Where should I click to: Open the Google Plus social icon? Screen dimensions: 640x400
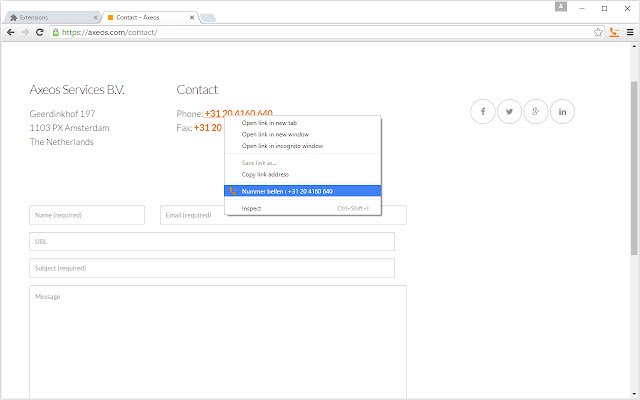pos(536,111)
